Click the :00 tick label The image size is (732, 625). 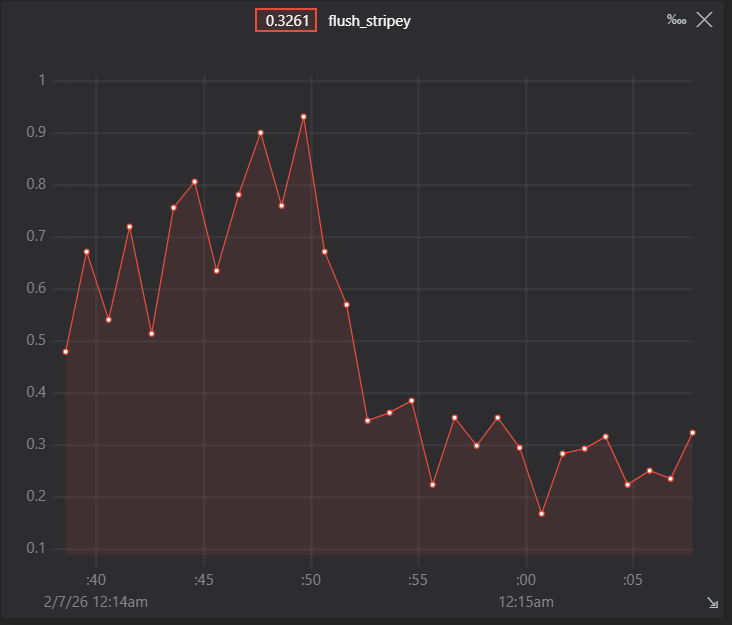point(526,580)
